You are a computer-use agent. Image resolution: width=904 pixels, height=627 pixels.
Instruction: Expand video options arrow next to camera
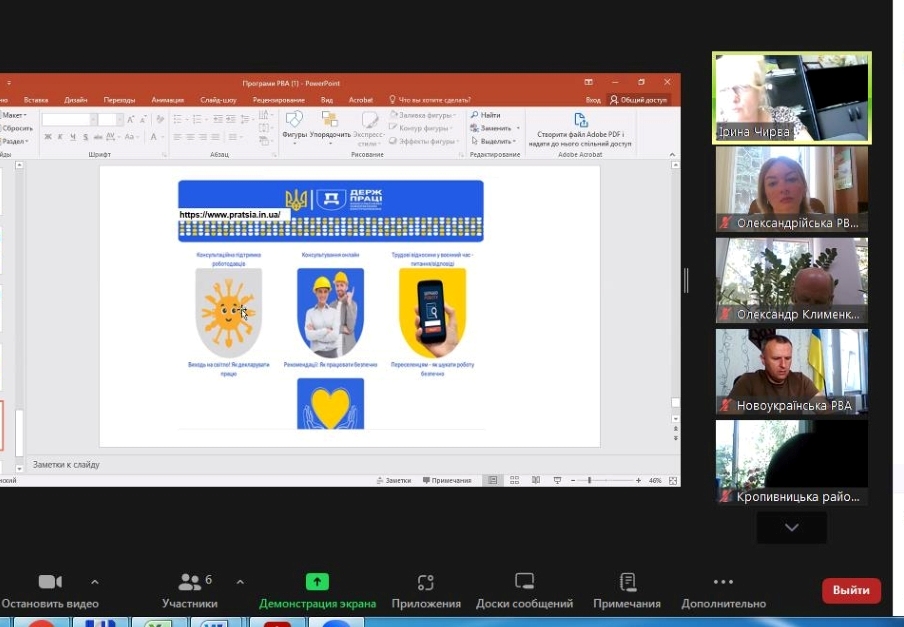pos(95,581)
